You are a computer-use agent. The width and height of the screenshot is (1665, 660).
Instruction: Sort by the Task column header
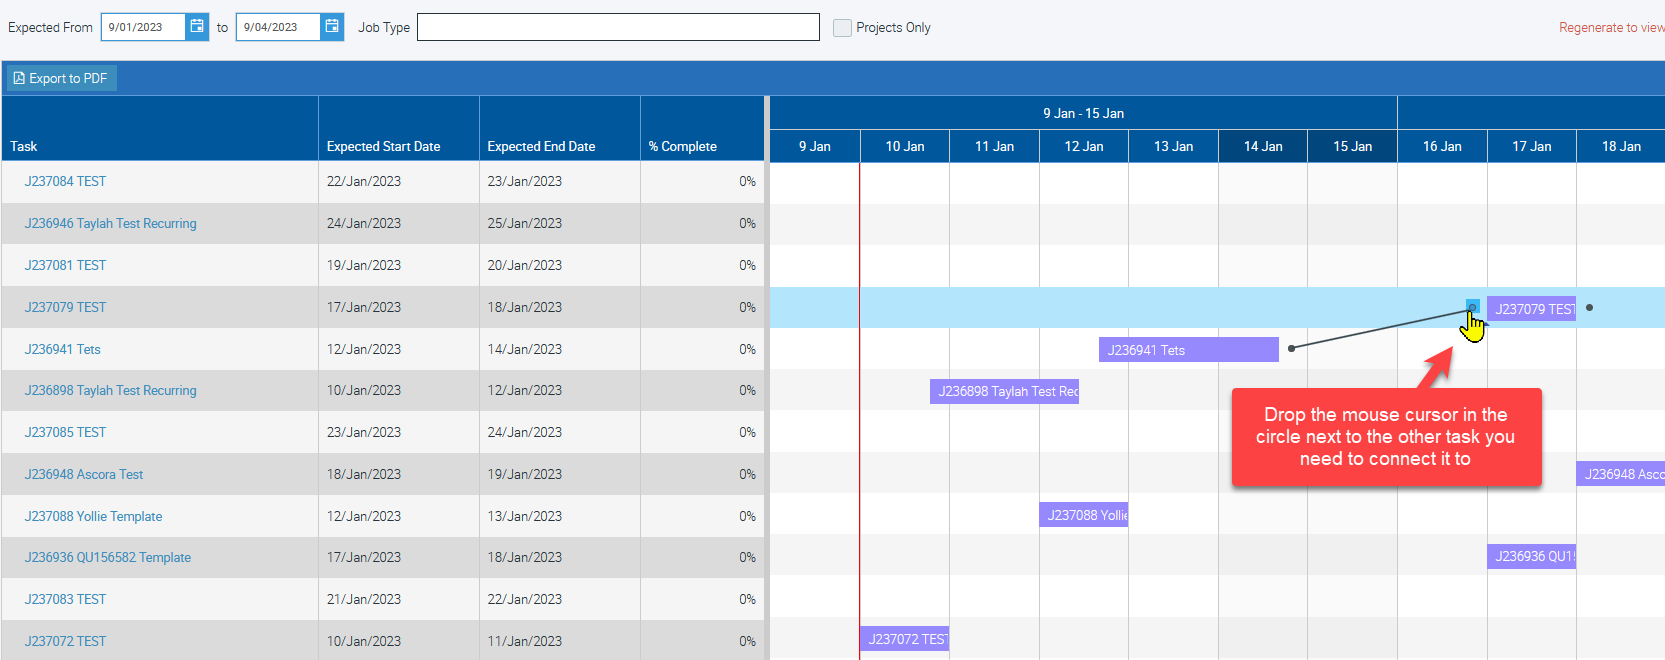tap(24, 146)
